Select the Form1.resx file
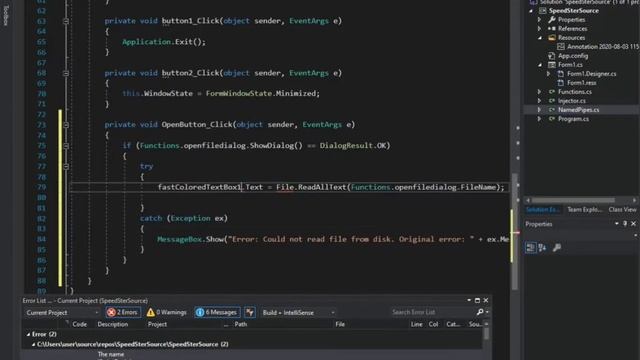The width and height of the screenshot is (640, 360). click(x=581, y=82)
